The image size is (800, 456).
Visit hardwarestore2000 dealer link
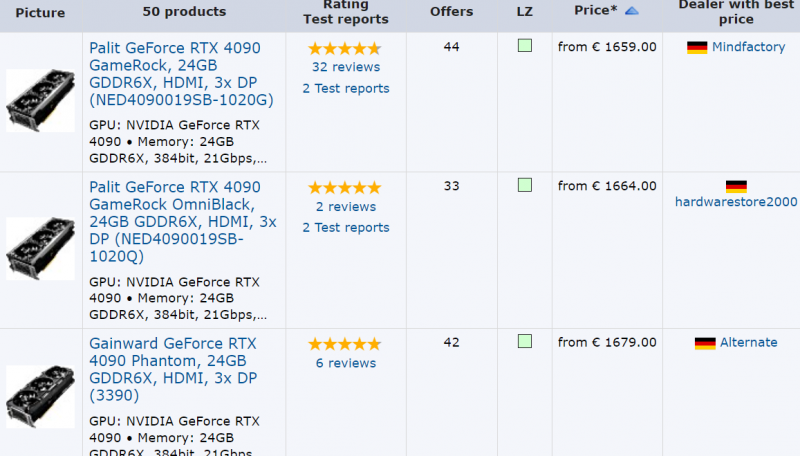[736, 202]
